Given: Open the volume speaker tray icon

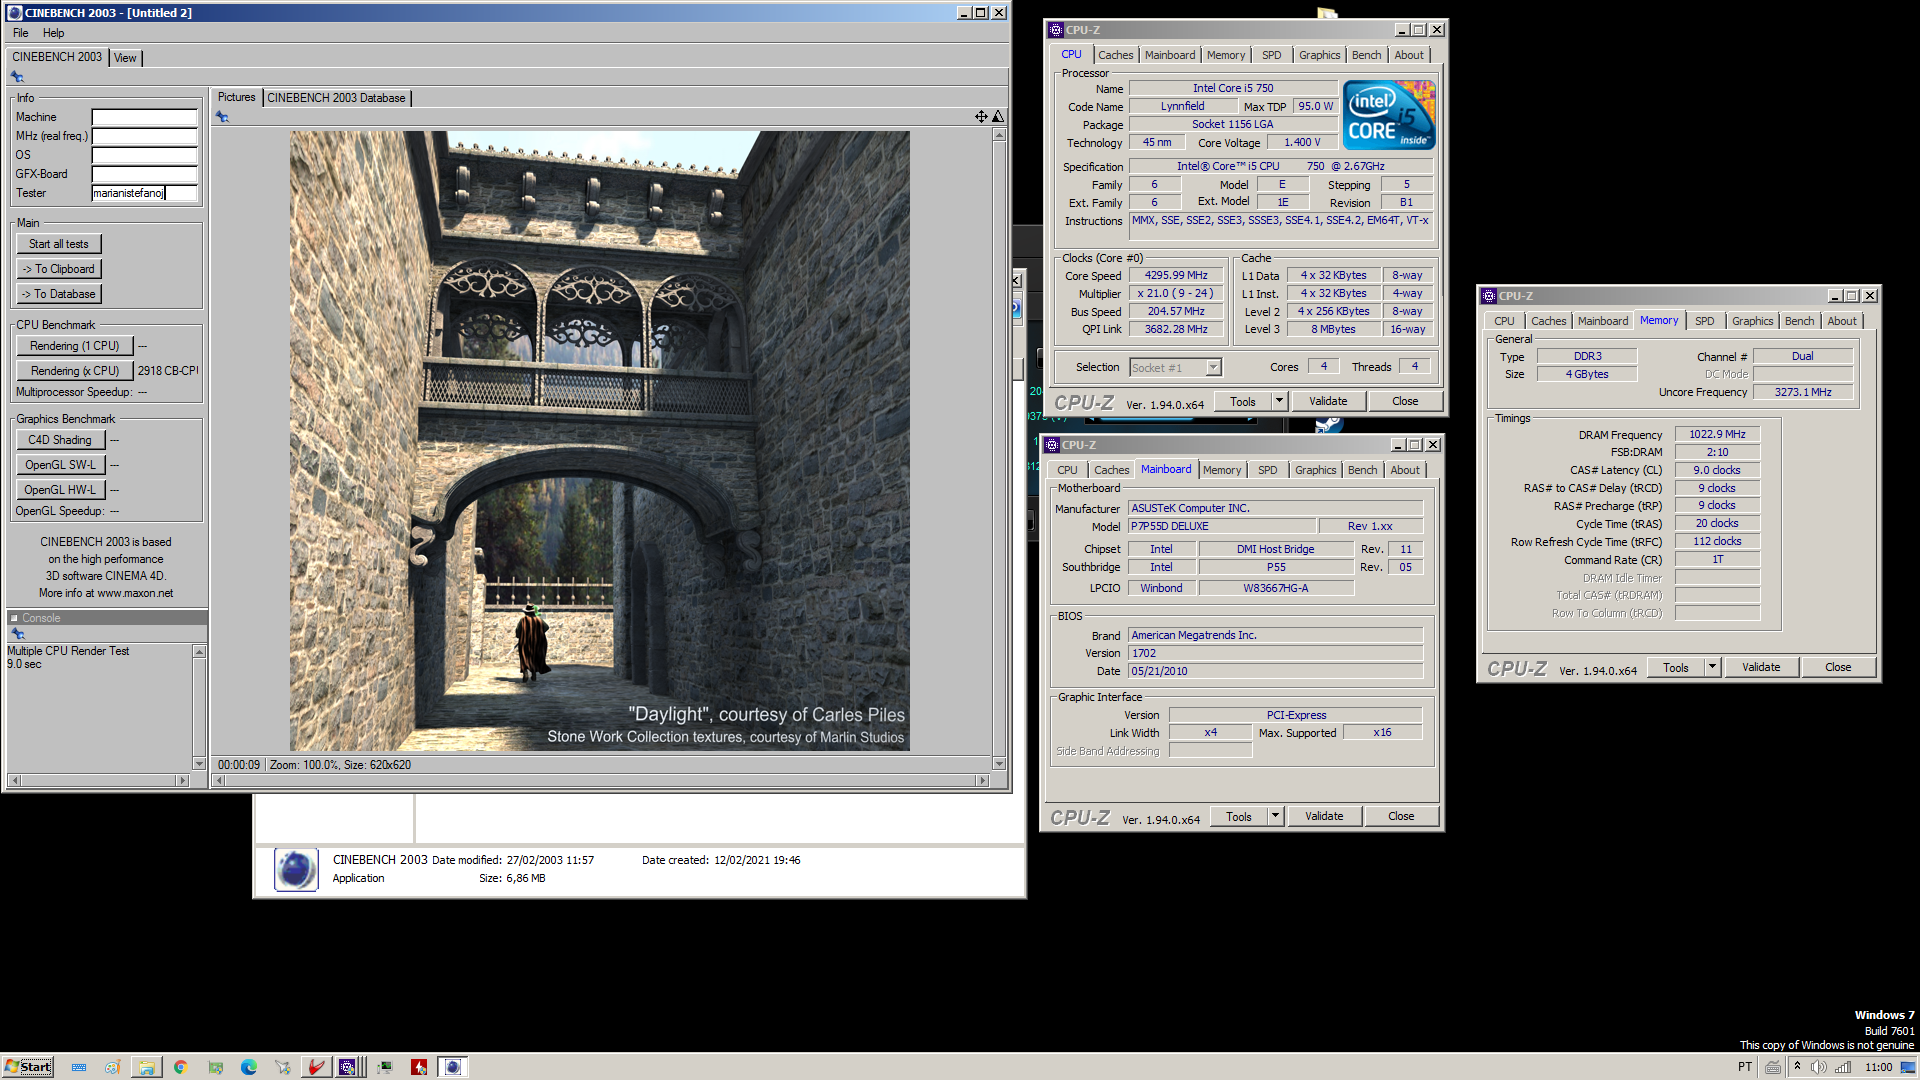Looking at the screenshot, I should 1819,1067.
